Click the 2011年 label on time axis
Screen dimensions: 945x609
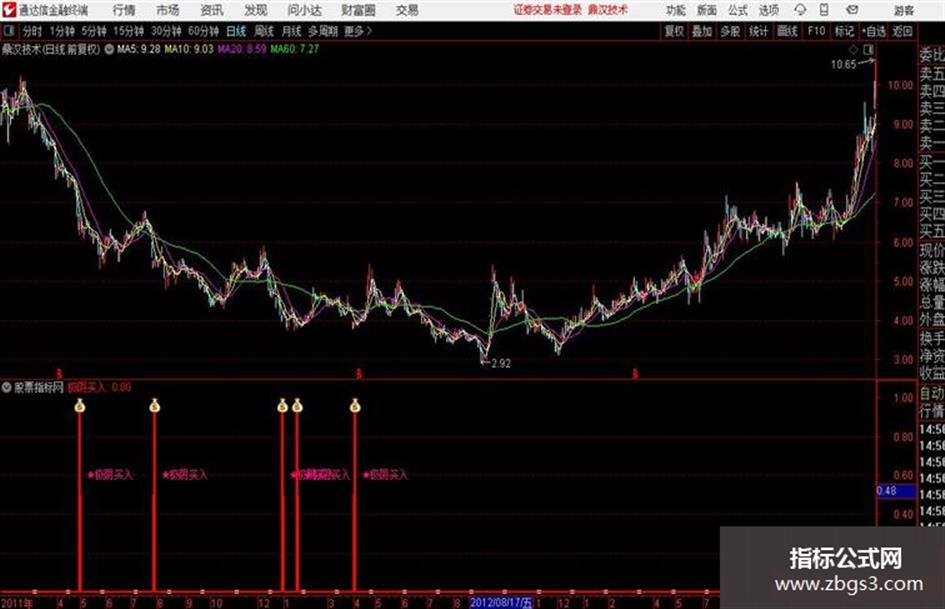coord(17,603)
